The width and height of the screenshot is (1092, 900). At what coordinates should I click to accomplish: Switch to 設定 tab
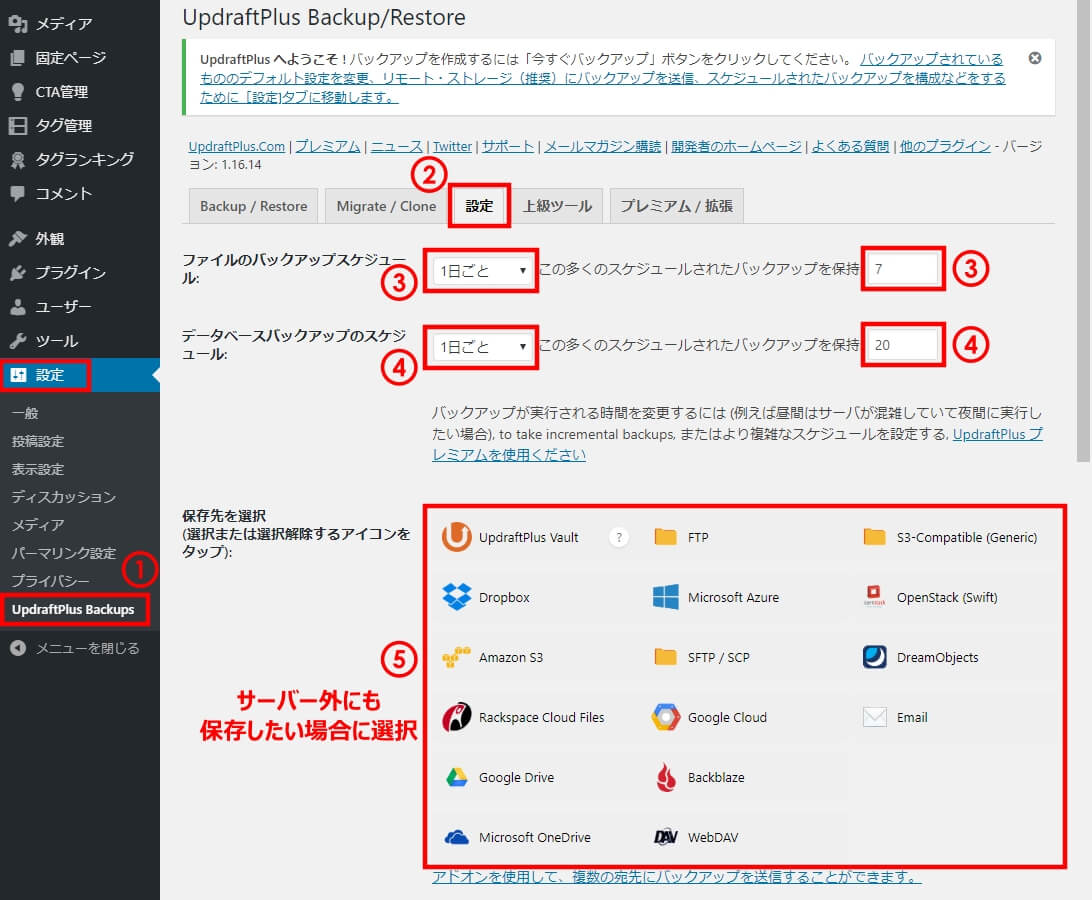click(x=479, y=206)
